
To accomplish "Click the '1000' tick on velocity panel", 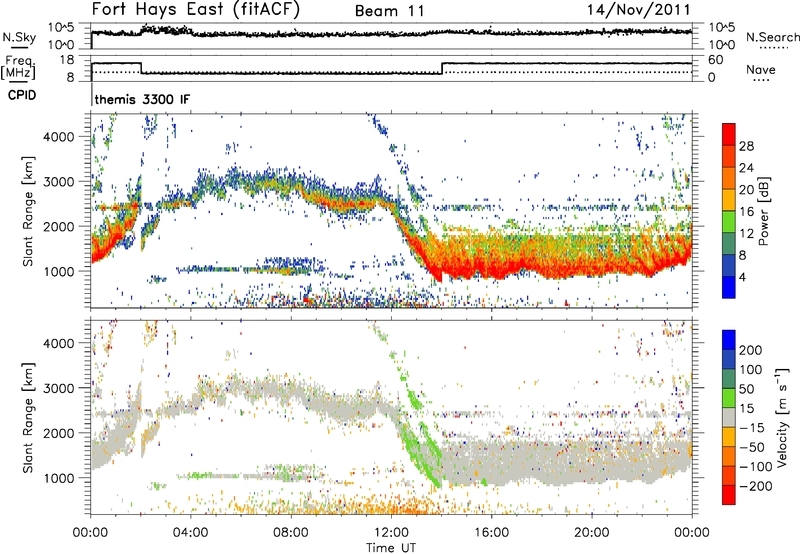I will 58,478.
